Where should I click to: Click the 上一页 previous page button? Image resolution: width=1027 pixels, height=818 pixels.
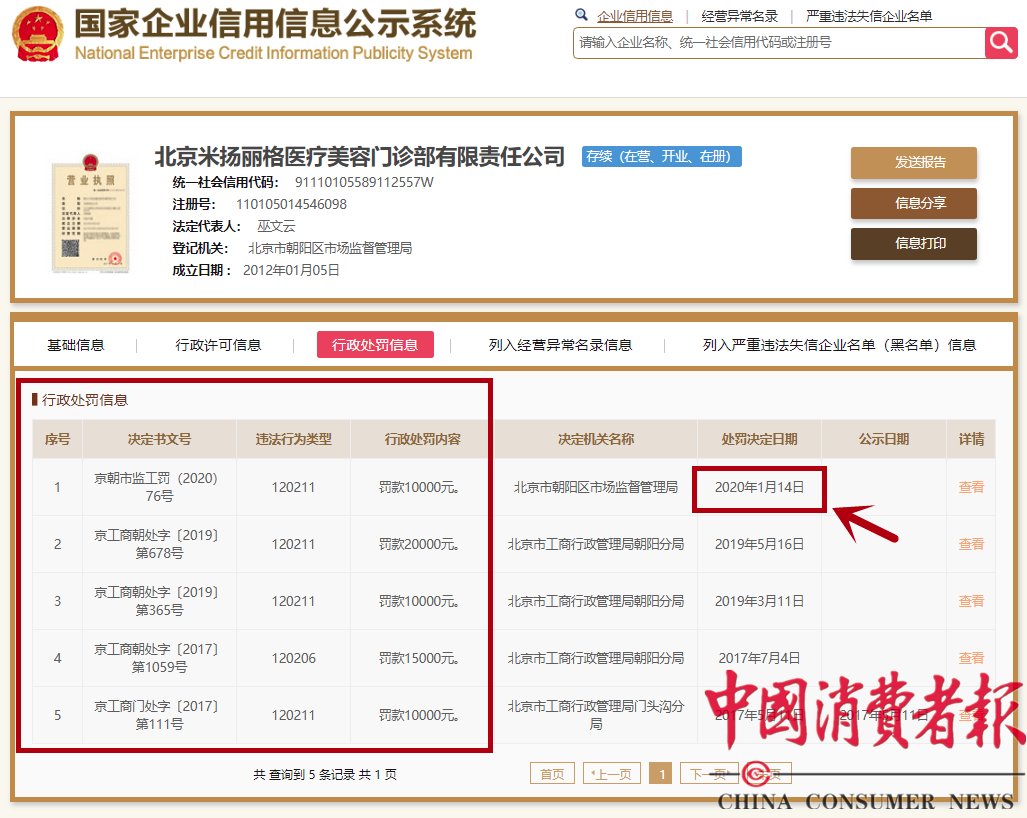coord(612,773)
